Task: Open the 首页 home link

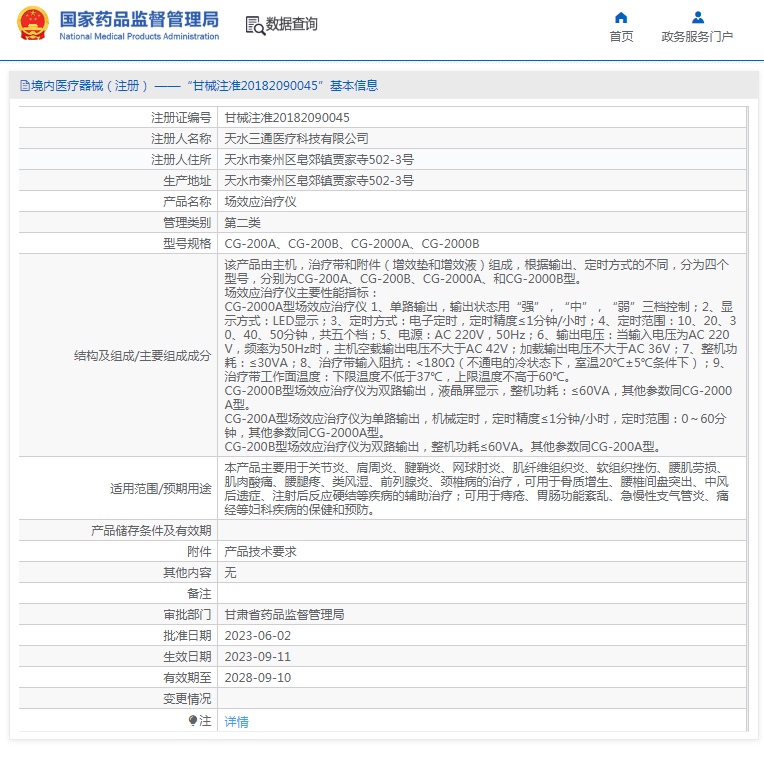Action: pos(621,37)
